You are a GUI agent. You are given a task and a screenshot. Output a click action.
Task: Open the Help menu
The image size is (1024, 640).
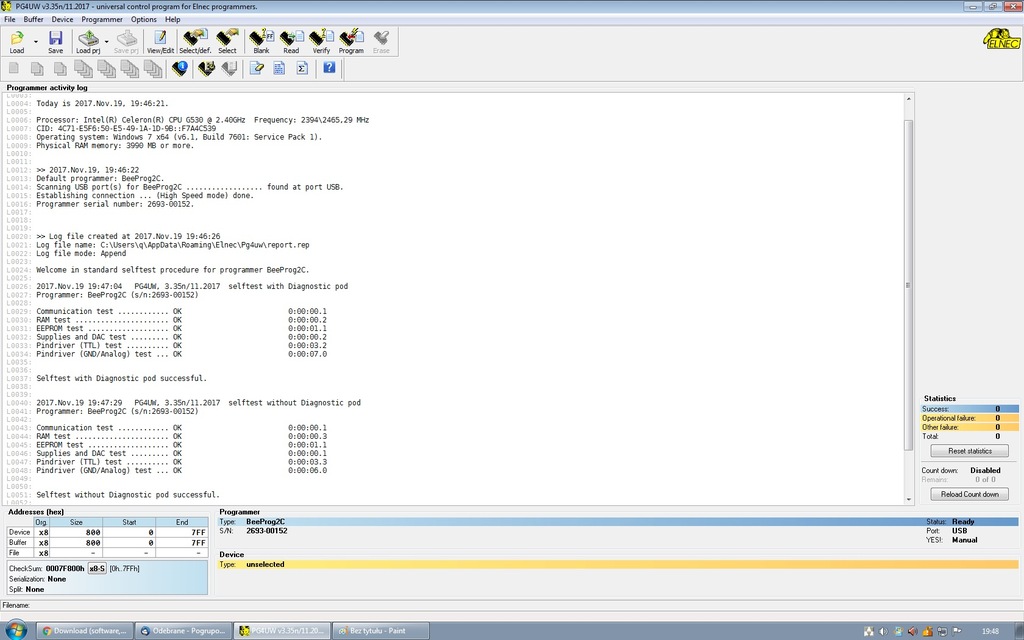[x=172, y=20]
